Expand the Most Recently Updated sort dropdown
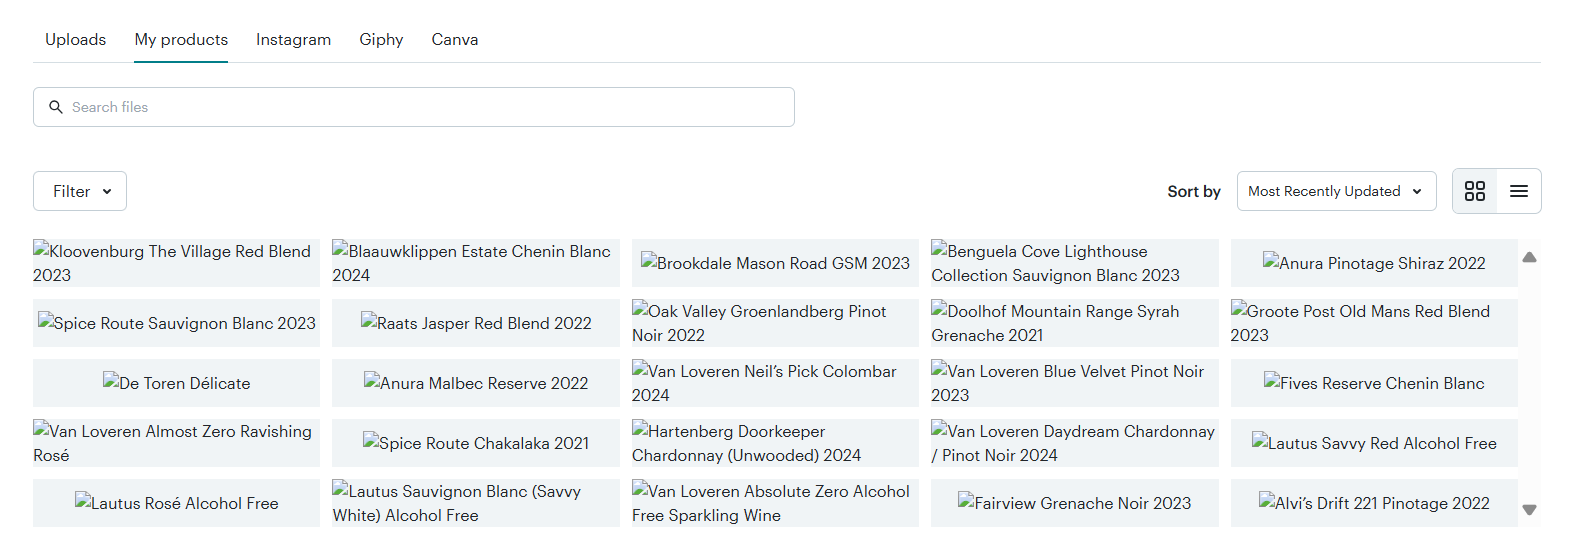 pyautogui.click(x=1335, y=191)
